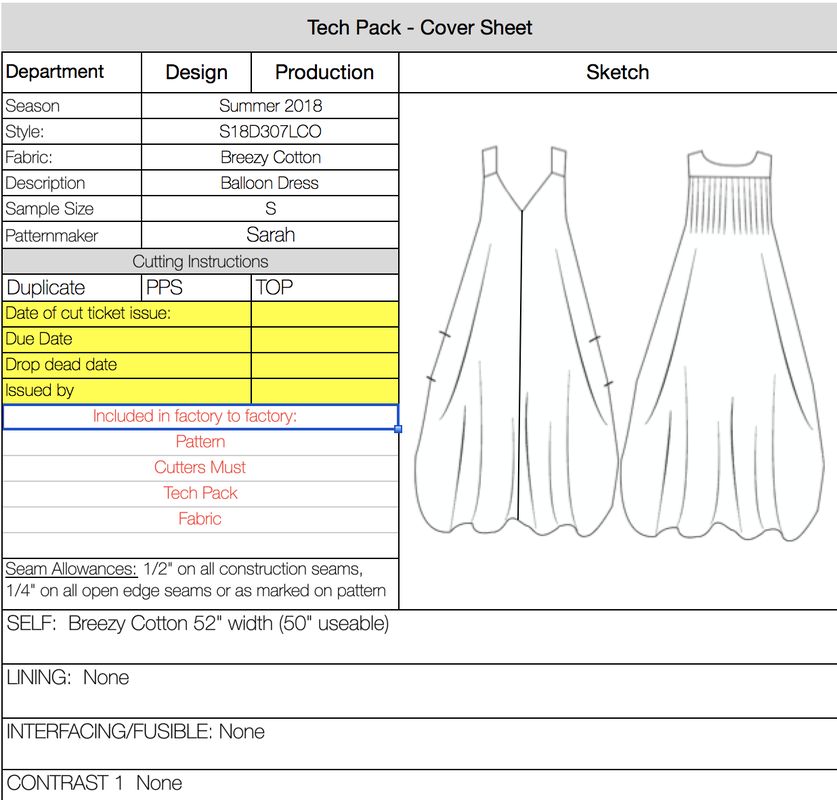This screenshot has height=800, width=837.
Task: Select the Seam Allowances note cell
Action: 200,580
